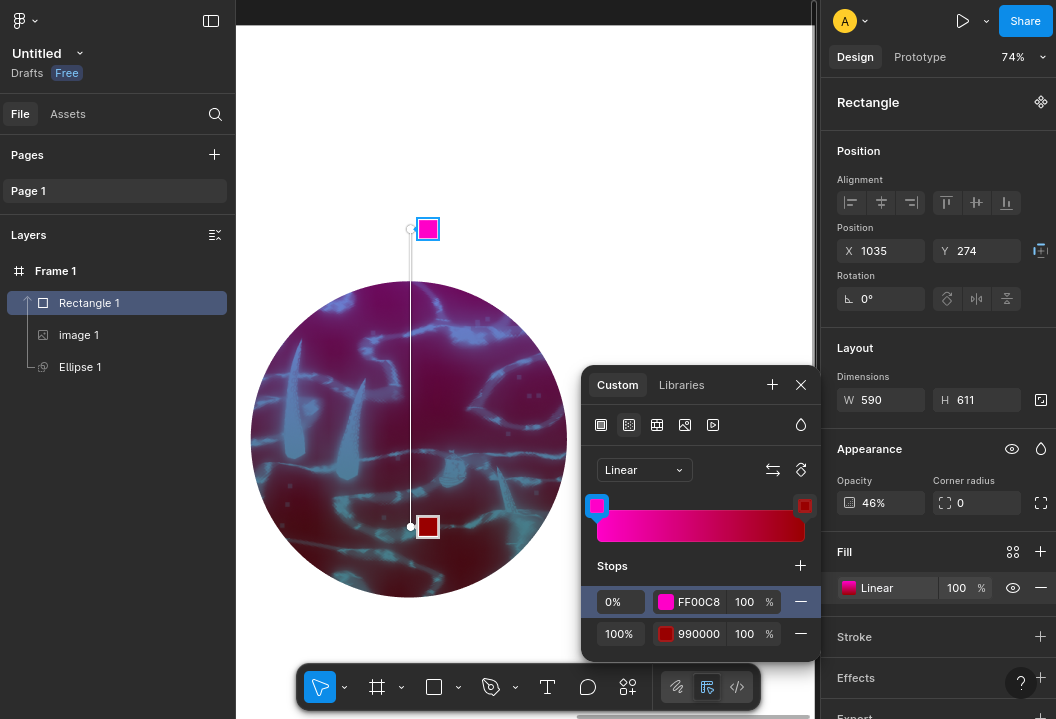Switch to Dev Mode toggle
Screen dimensions: 1056x719
tap(737, 687)
